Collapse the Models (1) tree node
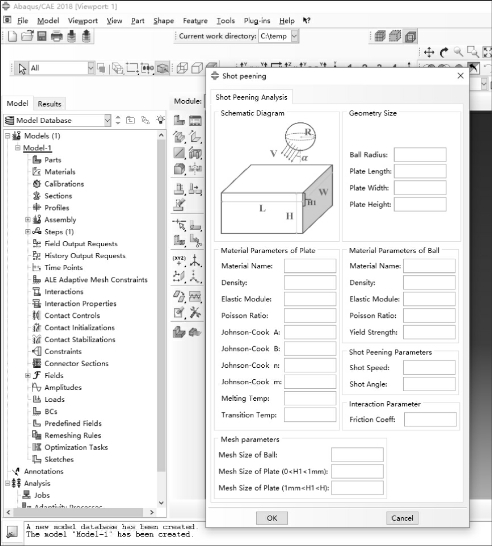Image resolution: width=492 pixels, height=546 pixels. click(x=8, y=136)
